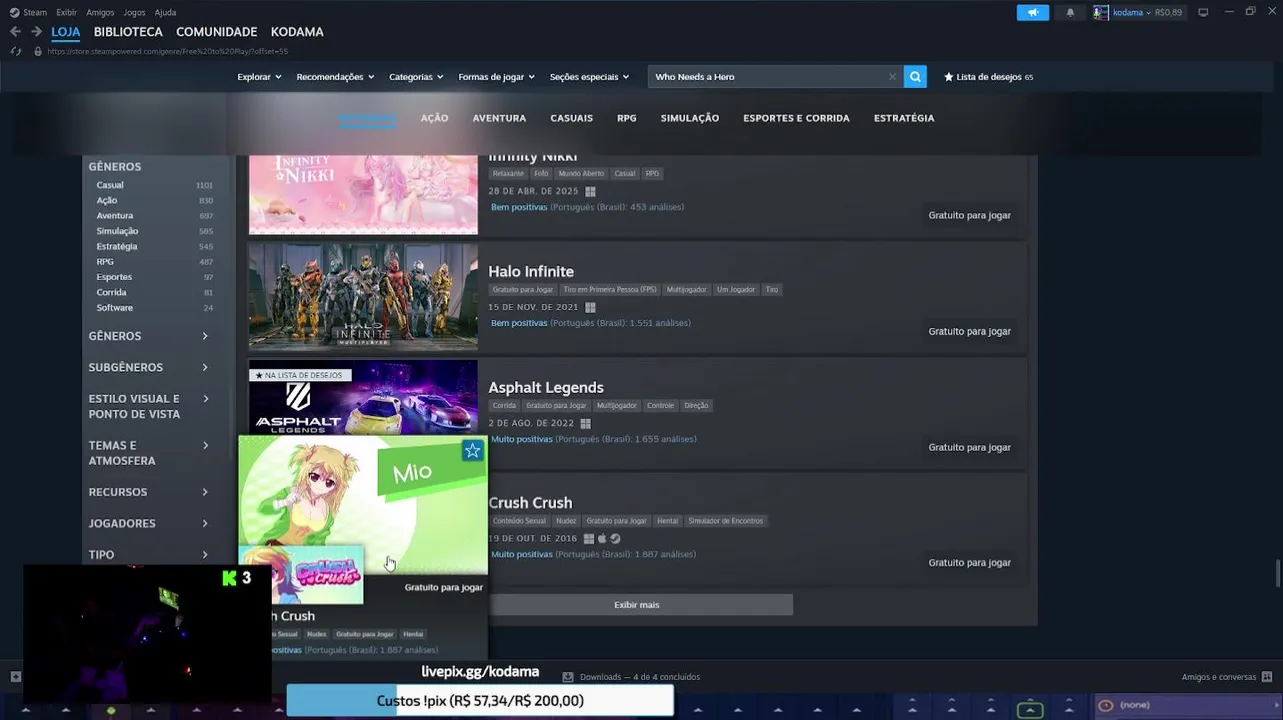Screen dimensions: 1283x720
Task: Clear the search with the X icon
Action: tap(892, 77)
